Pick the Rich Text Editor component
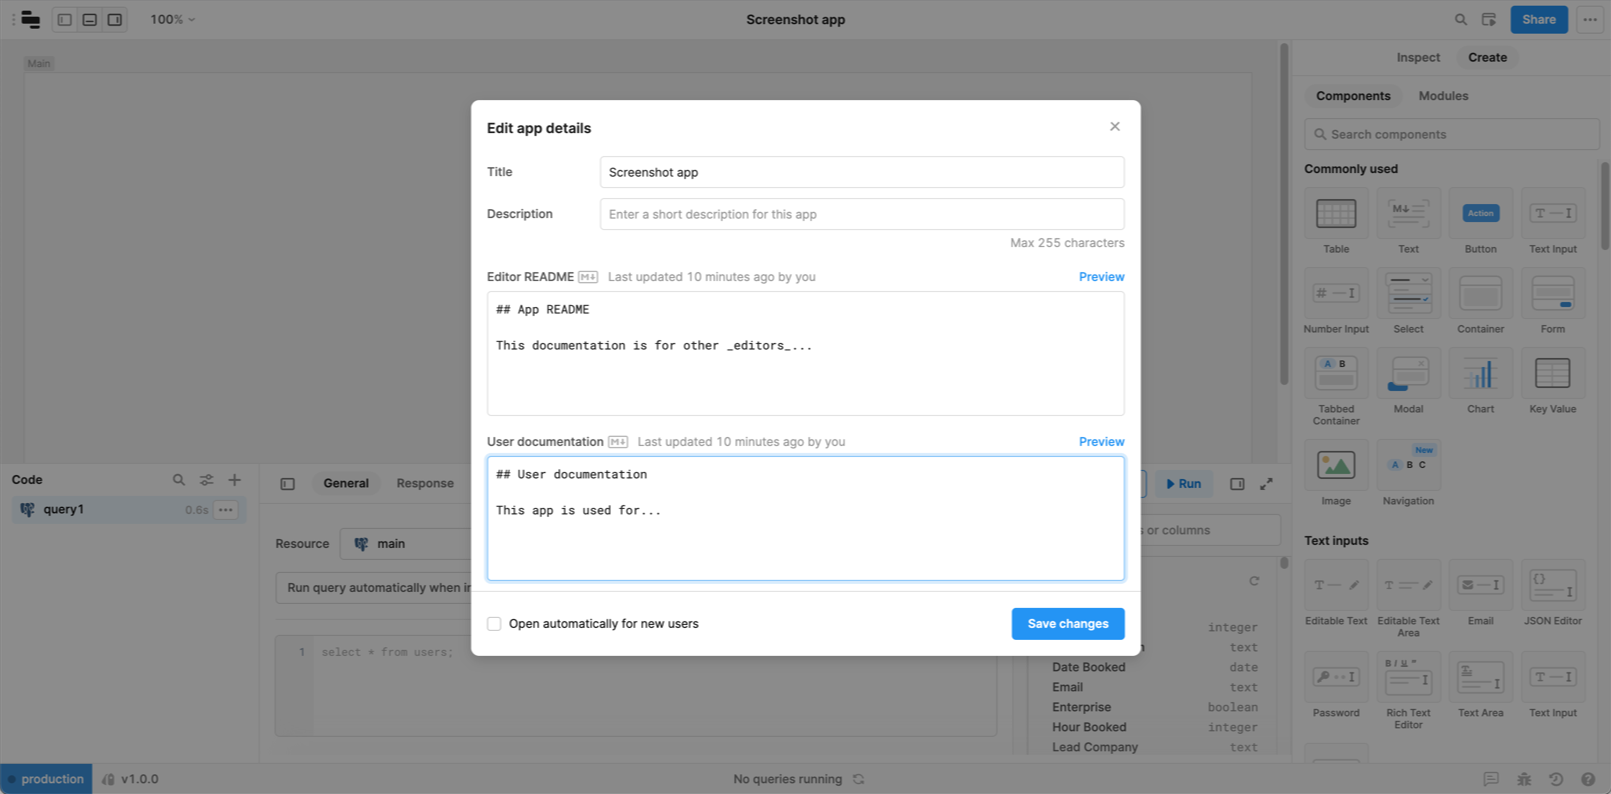Screen dimensions: 1611x794 [1408, 691]
